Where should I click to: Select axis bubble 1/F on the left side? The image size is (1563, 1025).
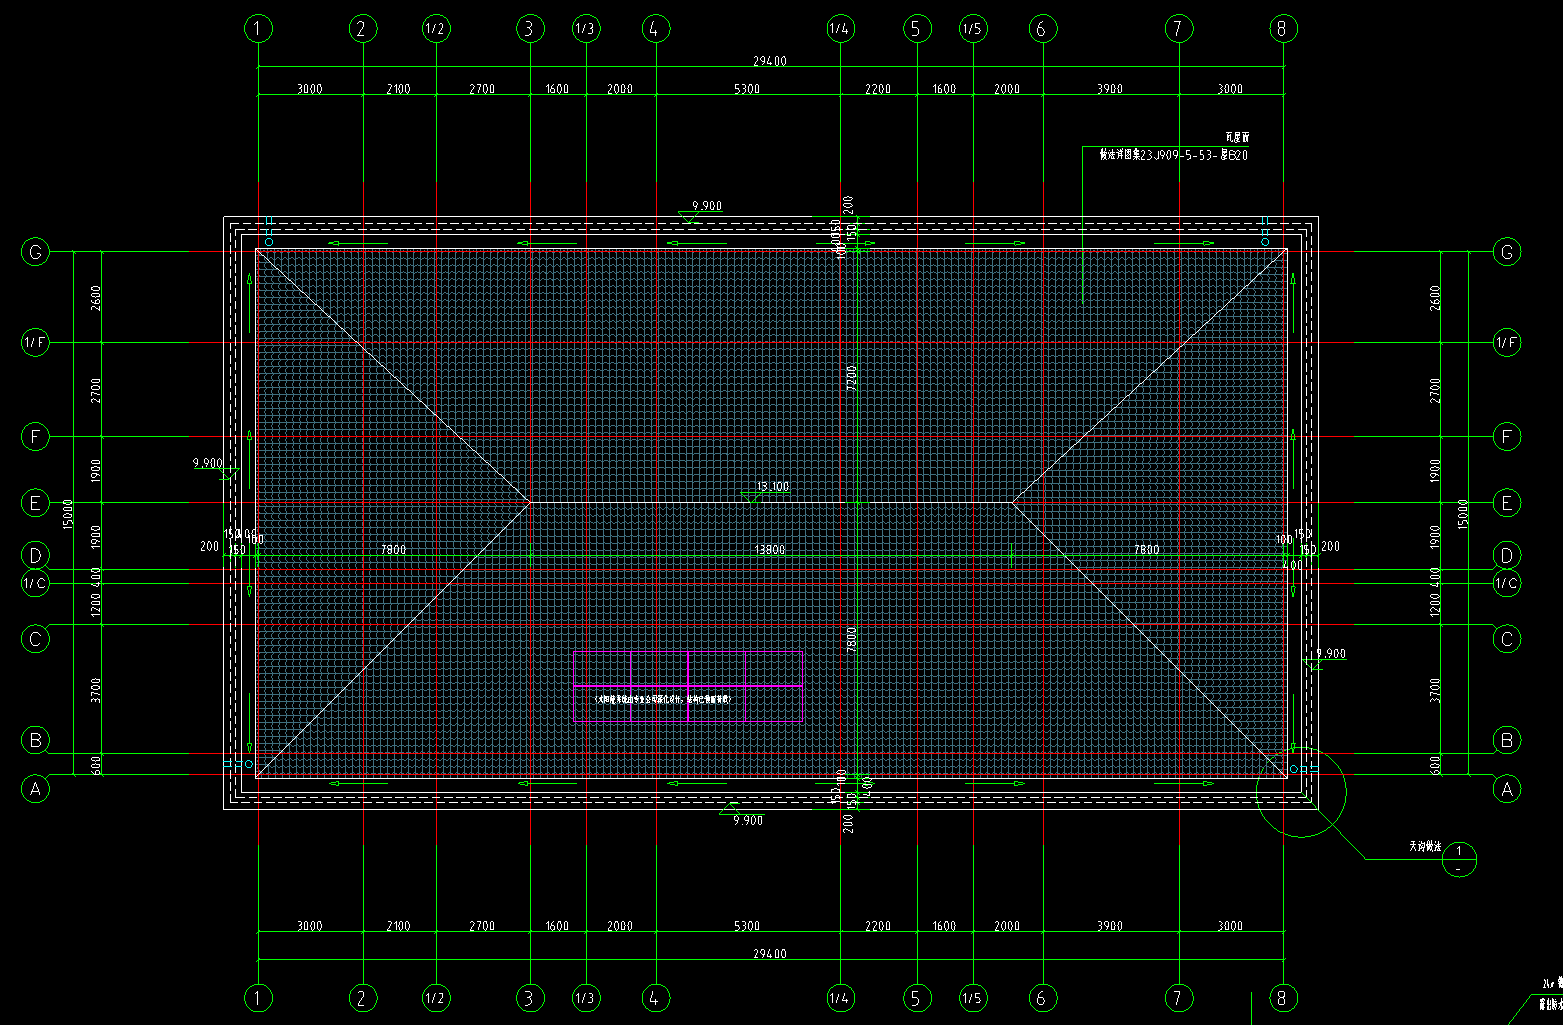point(35,343)
